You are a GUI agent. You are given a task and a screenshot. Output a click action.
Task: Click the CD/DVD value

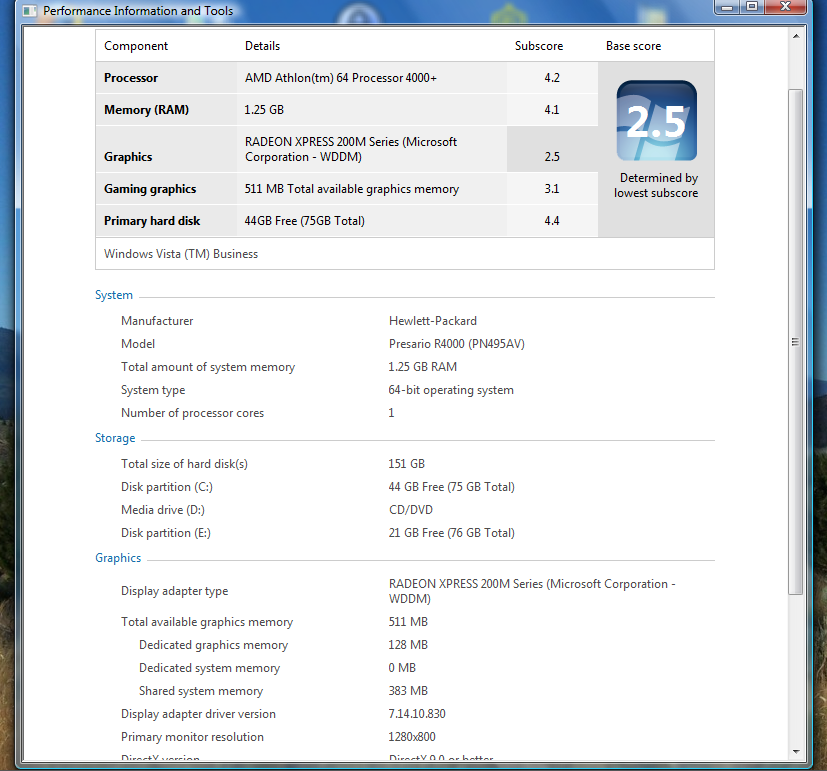pos(410,510)
